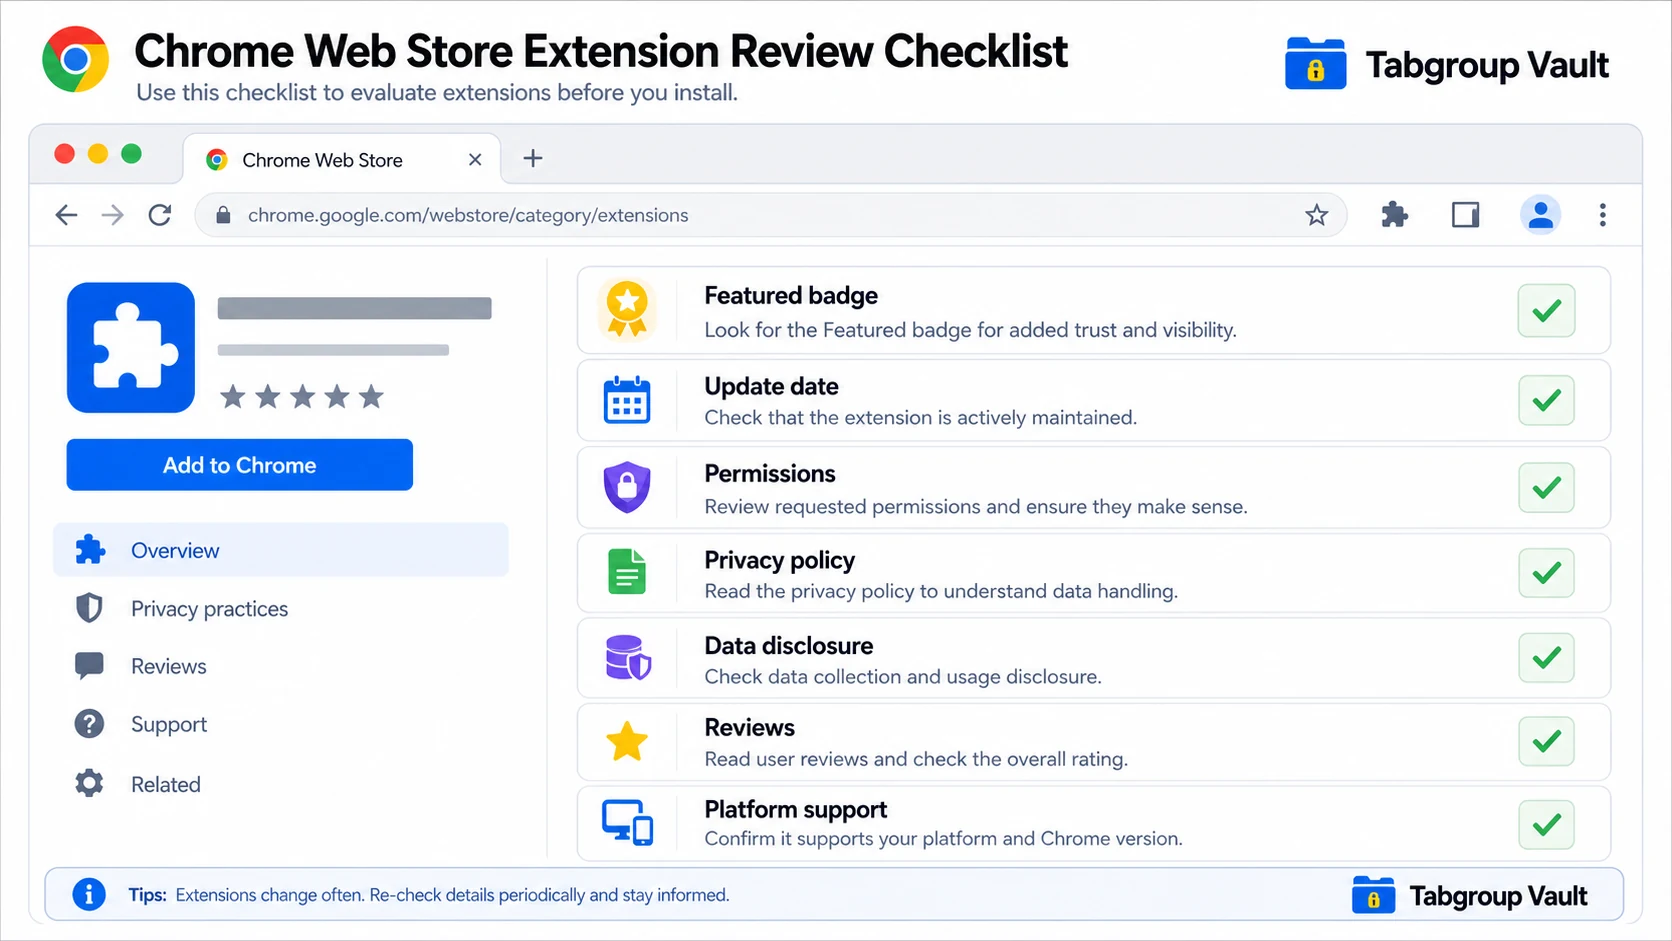Click the Data disclosure database icon
The width and height of the screenshot is (1672, 941).
point(628,658)
